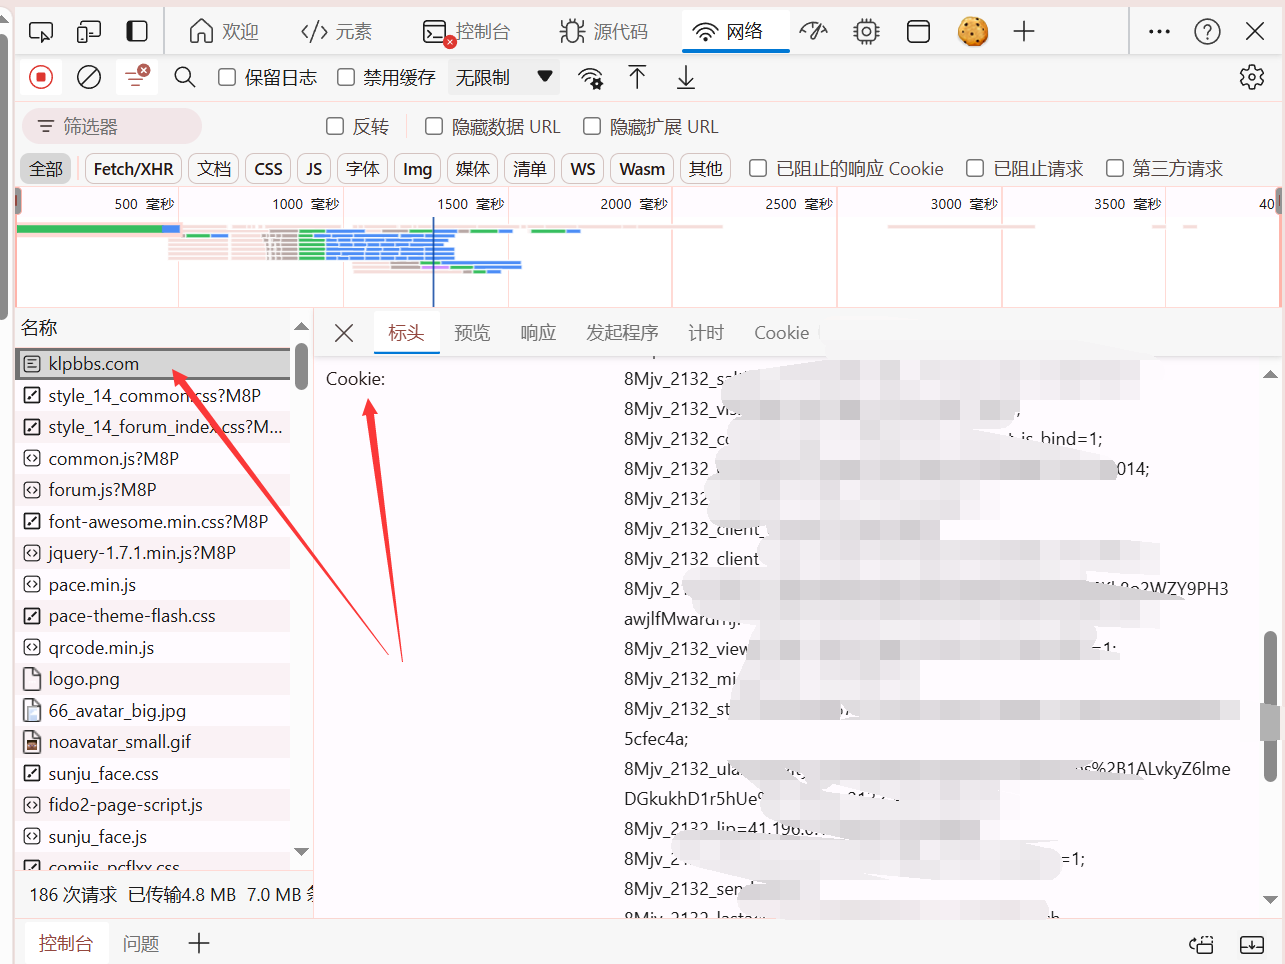Tick the 已阻止请求 checkbox
The height and width of the screenshot is (964, 1285).
[x=975, y=168]
